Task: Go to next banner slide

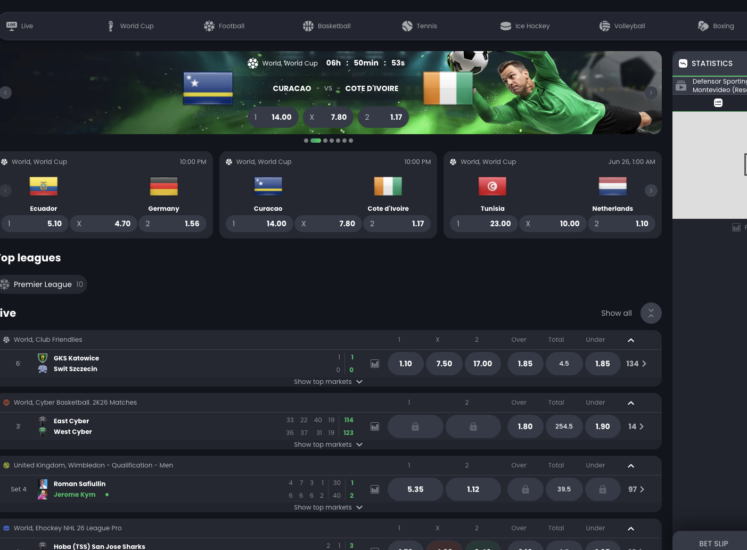Action: (x=651, y=92)
